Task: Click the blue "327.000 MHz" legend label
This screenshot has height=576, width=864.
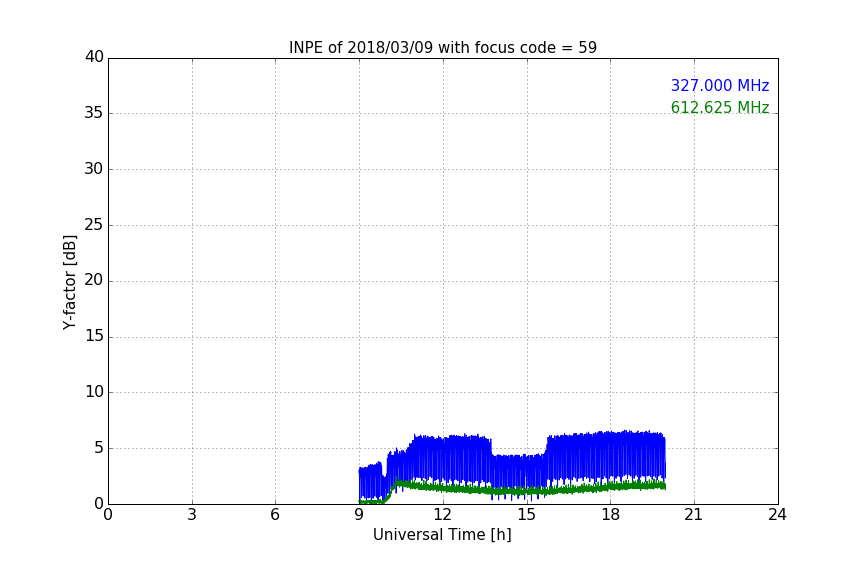Action: (720, 85)
